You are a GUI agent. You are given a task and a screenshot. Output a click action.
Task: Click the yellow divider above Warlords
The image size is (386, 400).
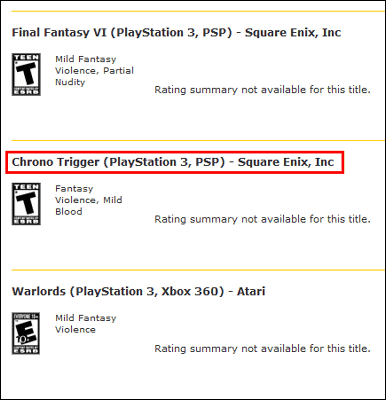point(198,270)
